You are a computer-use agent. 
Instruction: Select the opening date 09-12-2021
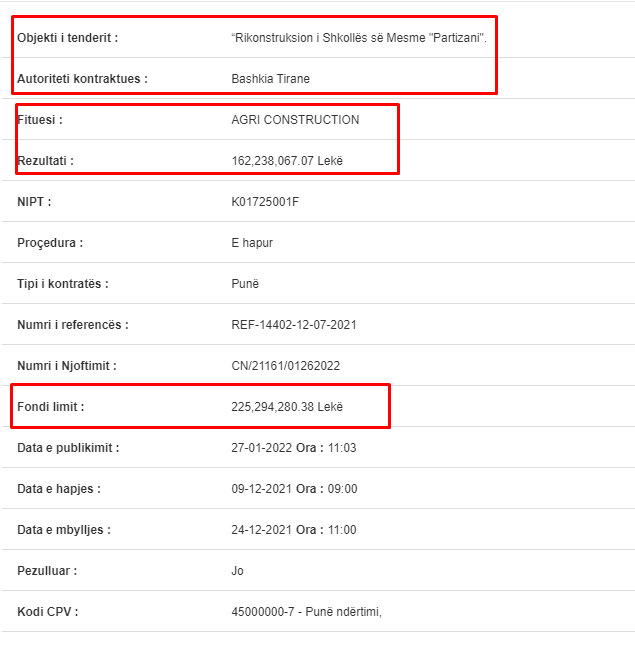click(262, 489)
